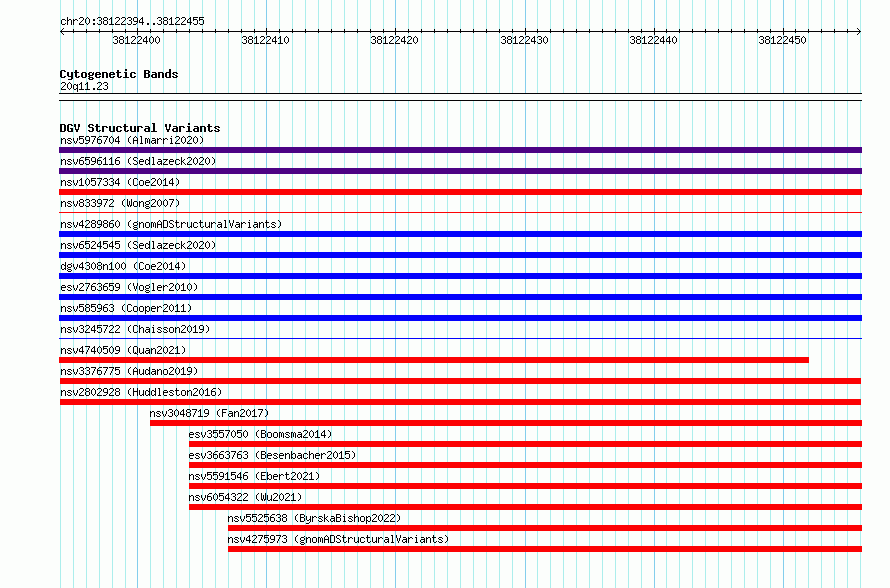890x588 pixels.
Task: Click the 38122410 ruler position
Action: (x=265, y=40)
